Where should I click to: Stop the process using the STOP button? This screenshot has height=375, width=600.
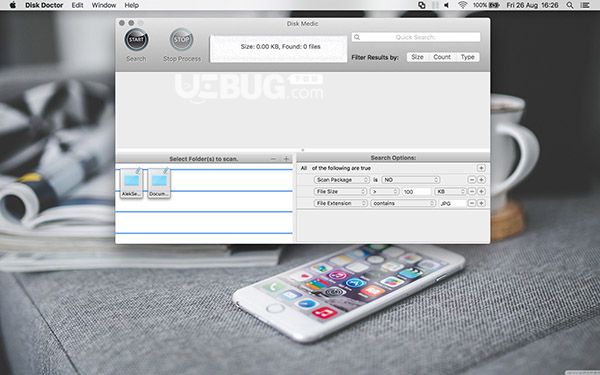coord(181,39)
